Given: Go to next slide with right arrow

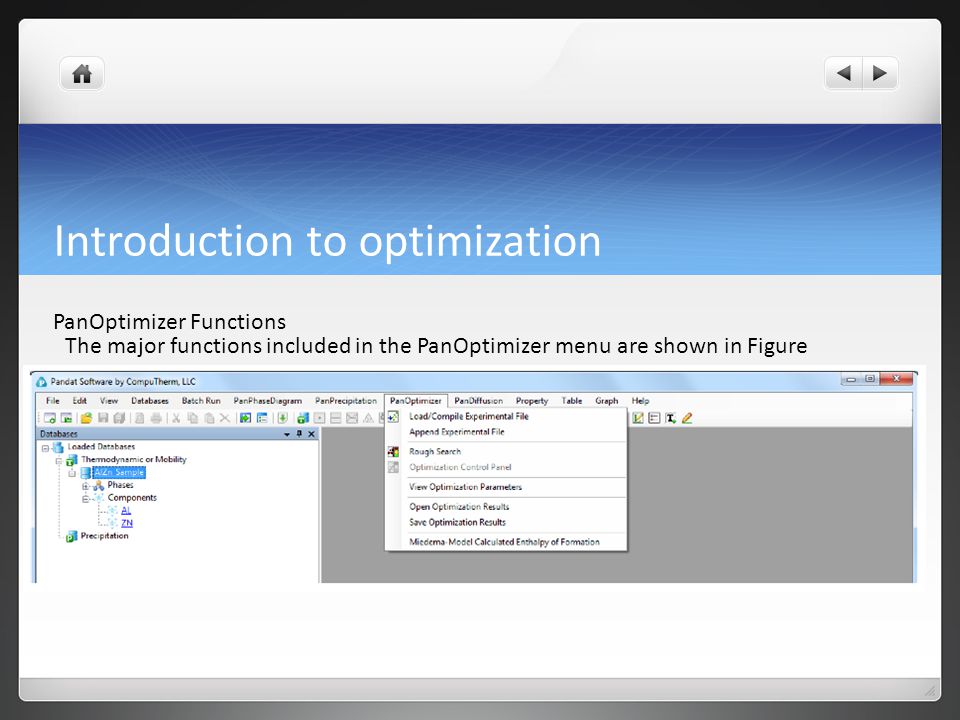Looking at the screenshot, I should (880, 73).
